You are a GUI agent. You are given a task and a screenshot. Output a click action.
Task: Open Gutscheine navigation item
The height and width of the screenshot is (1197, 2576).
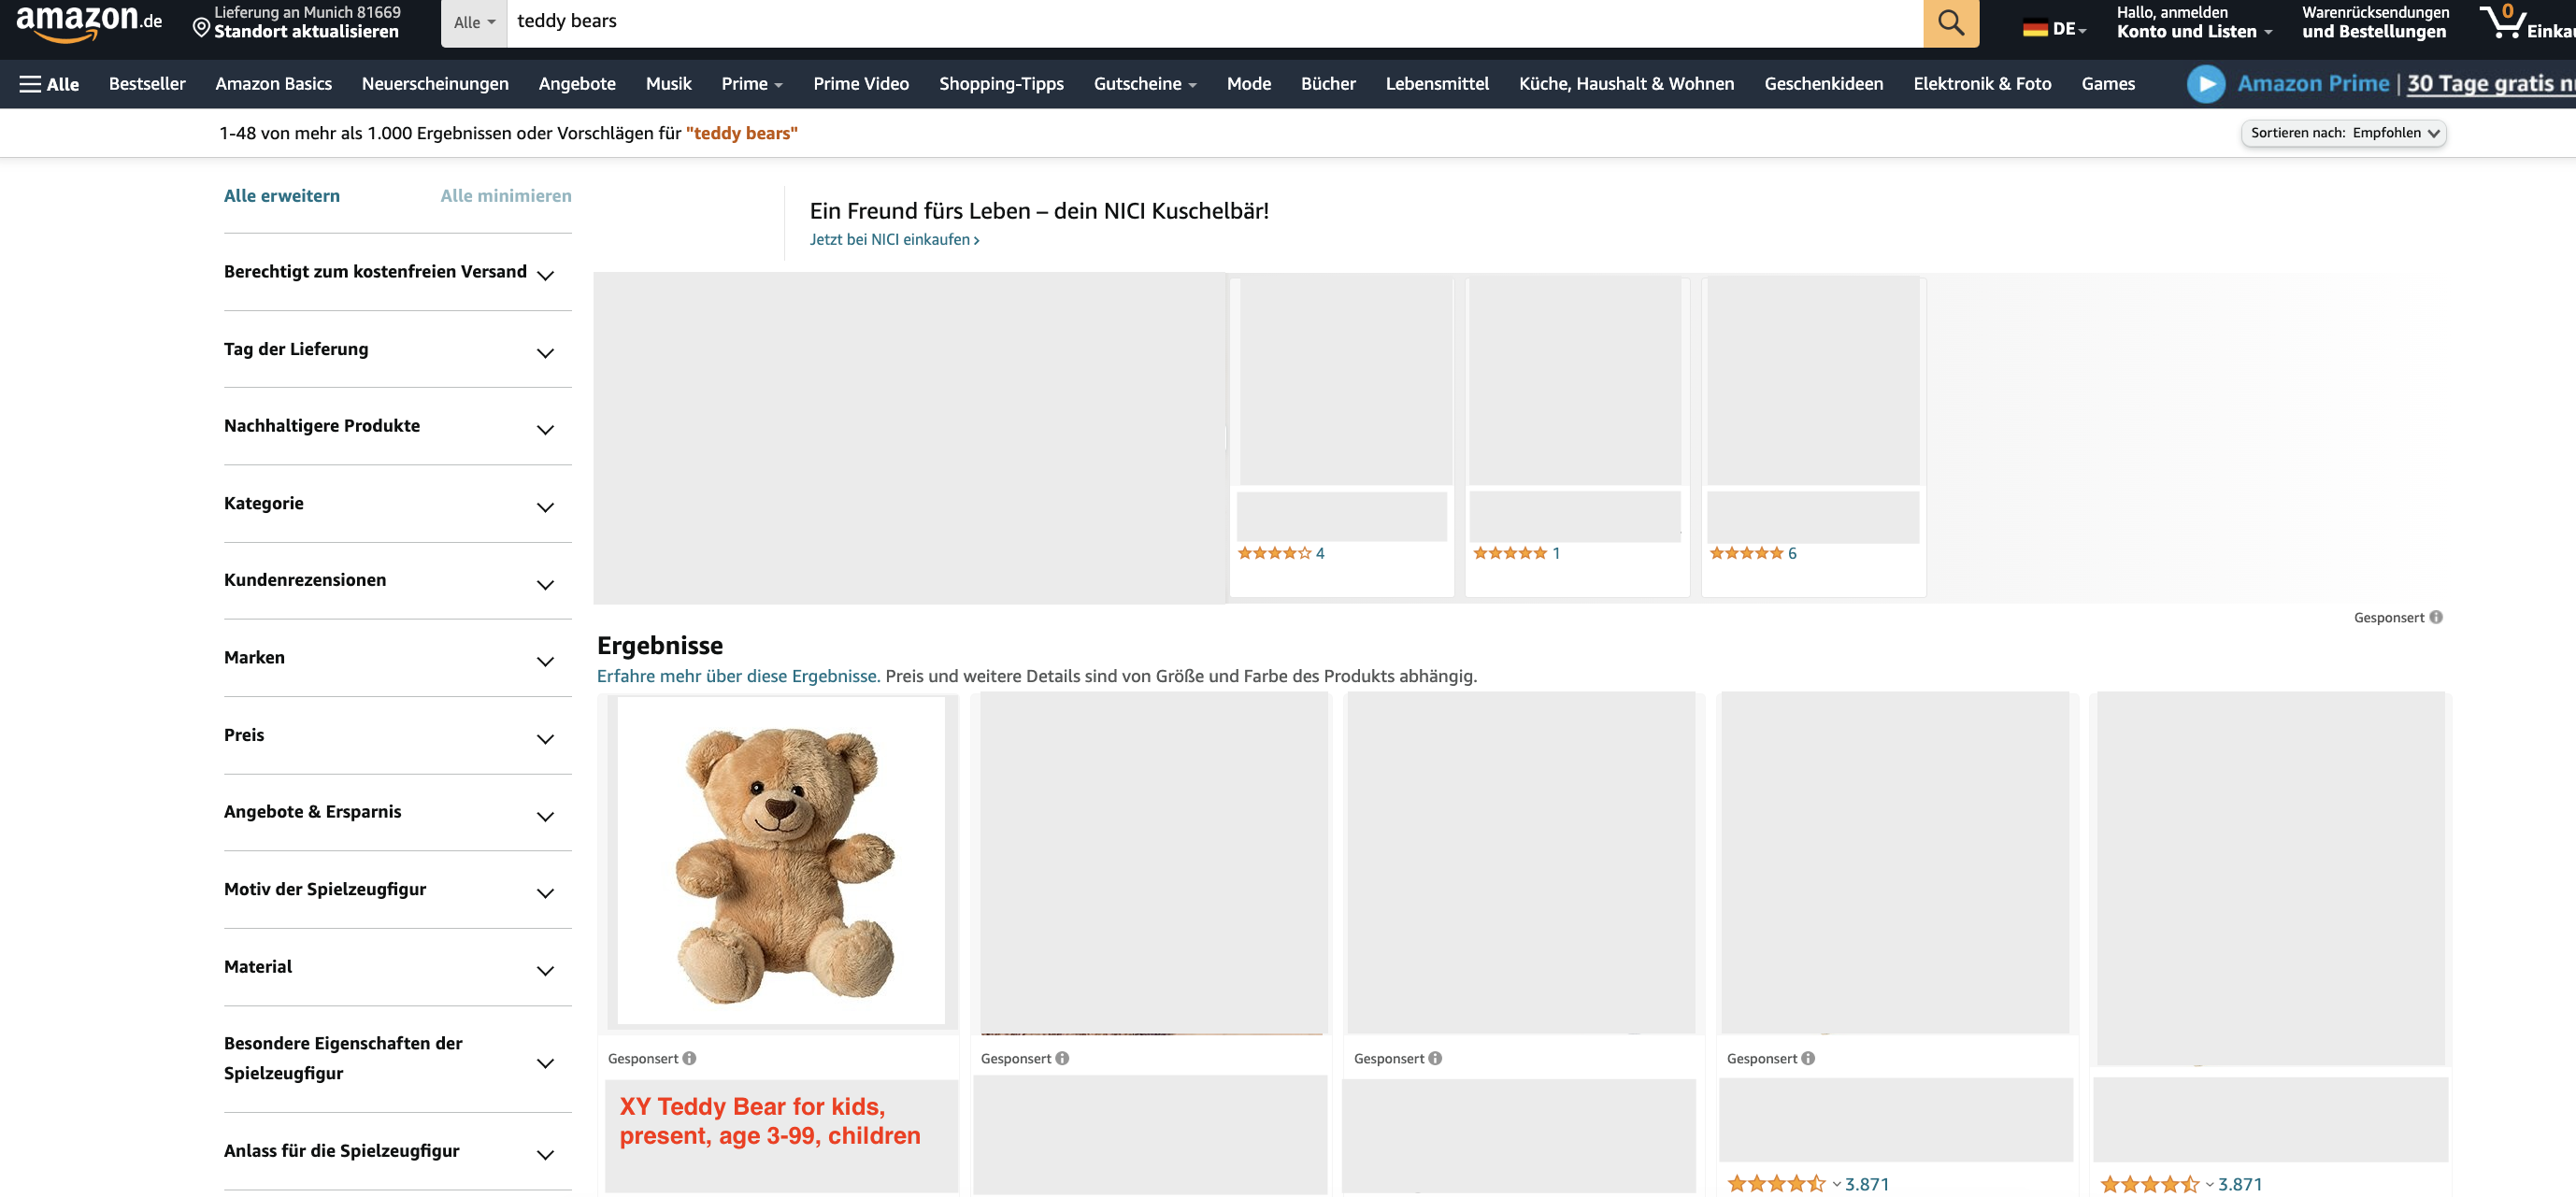point(1144,84)
